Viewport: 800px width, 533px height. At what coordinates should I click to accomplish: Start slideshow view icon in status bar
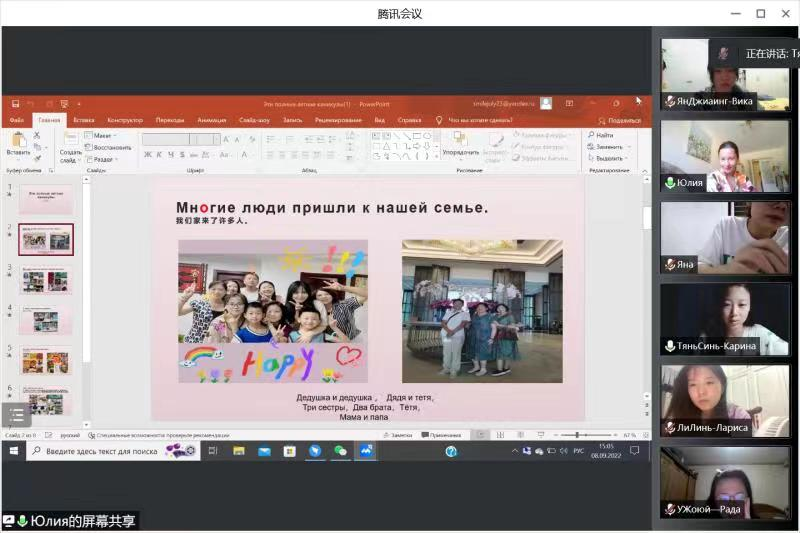pyautogui.click(x=541, y=435)
